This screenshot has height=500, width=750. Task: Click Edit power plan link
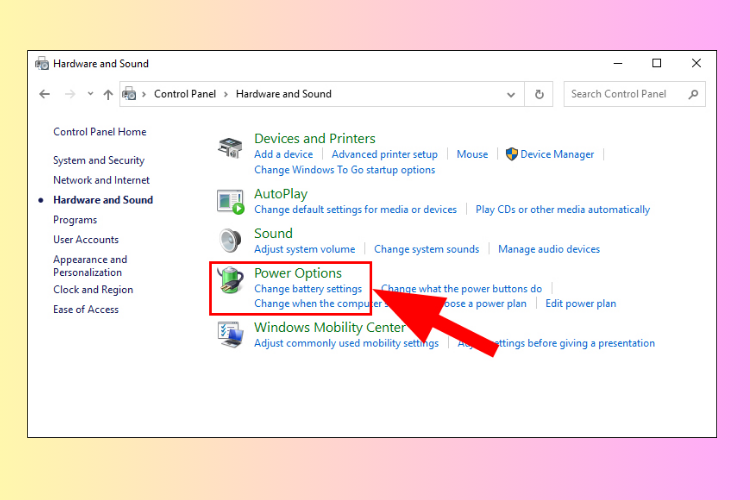tap(581, 304)
